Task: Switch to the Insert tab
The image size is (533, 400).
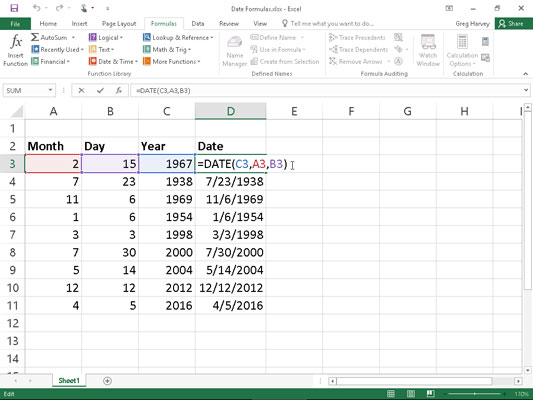Action: click(79, 23)
